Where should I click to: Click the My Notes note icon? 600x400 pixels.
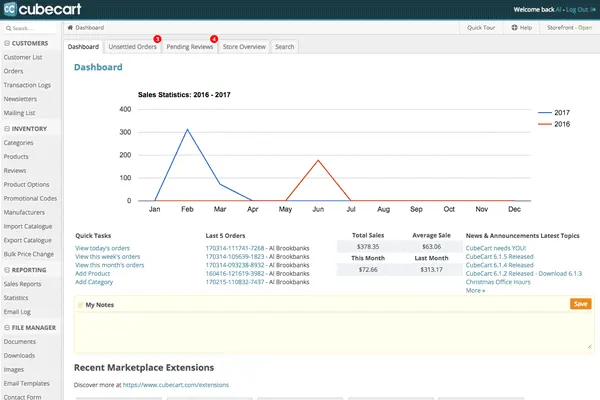[81, 303]
